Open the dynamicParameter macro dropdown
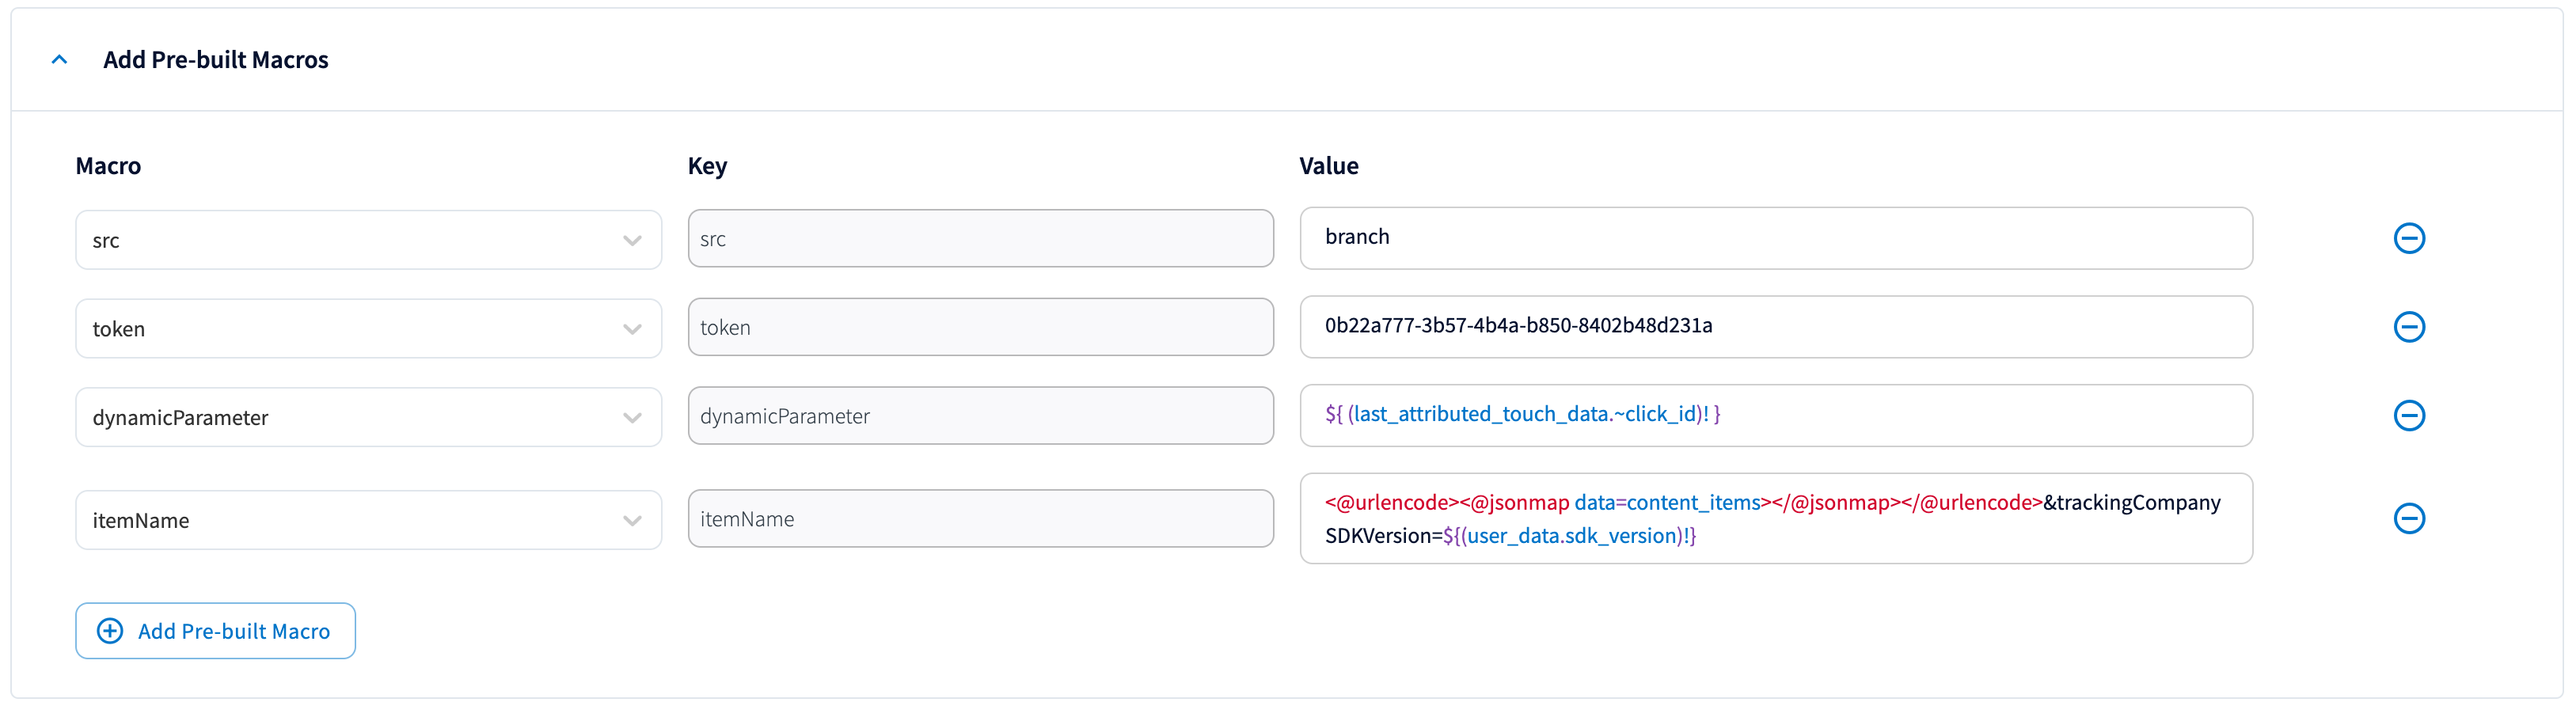 pos(368,417)
